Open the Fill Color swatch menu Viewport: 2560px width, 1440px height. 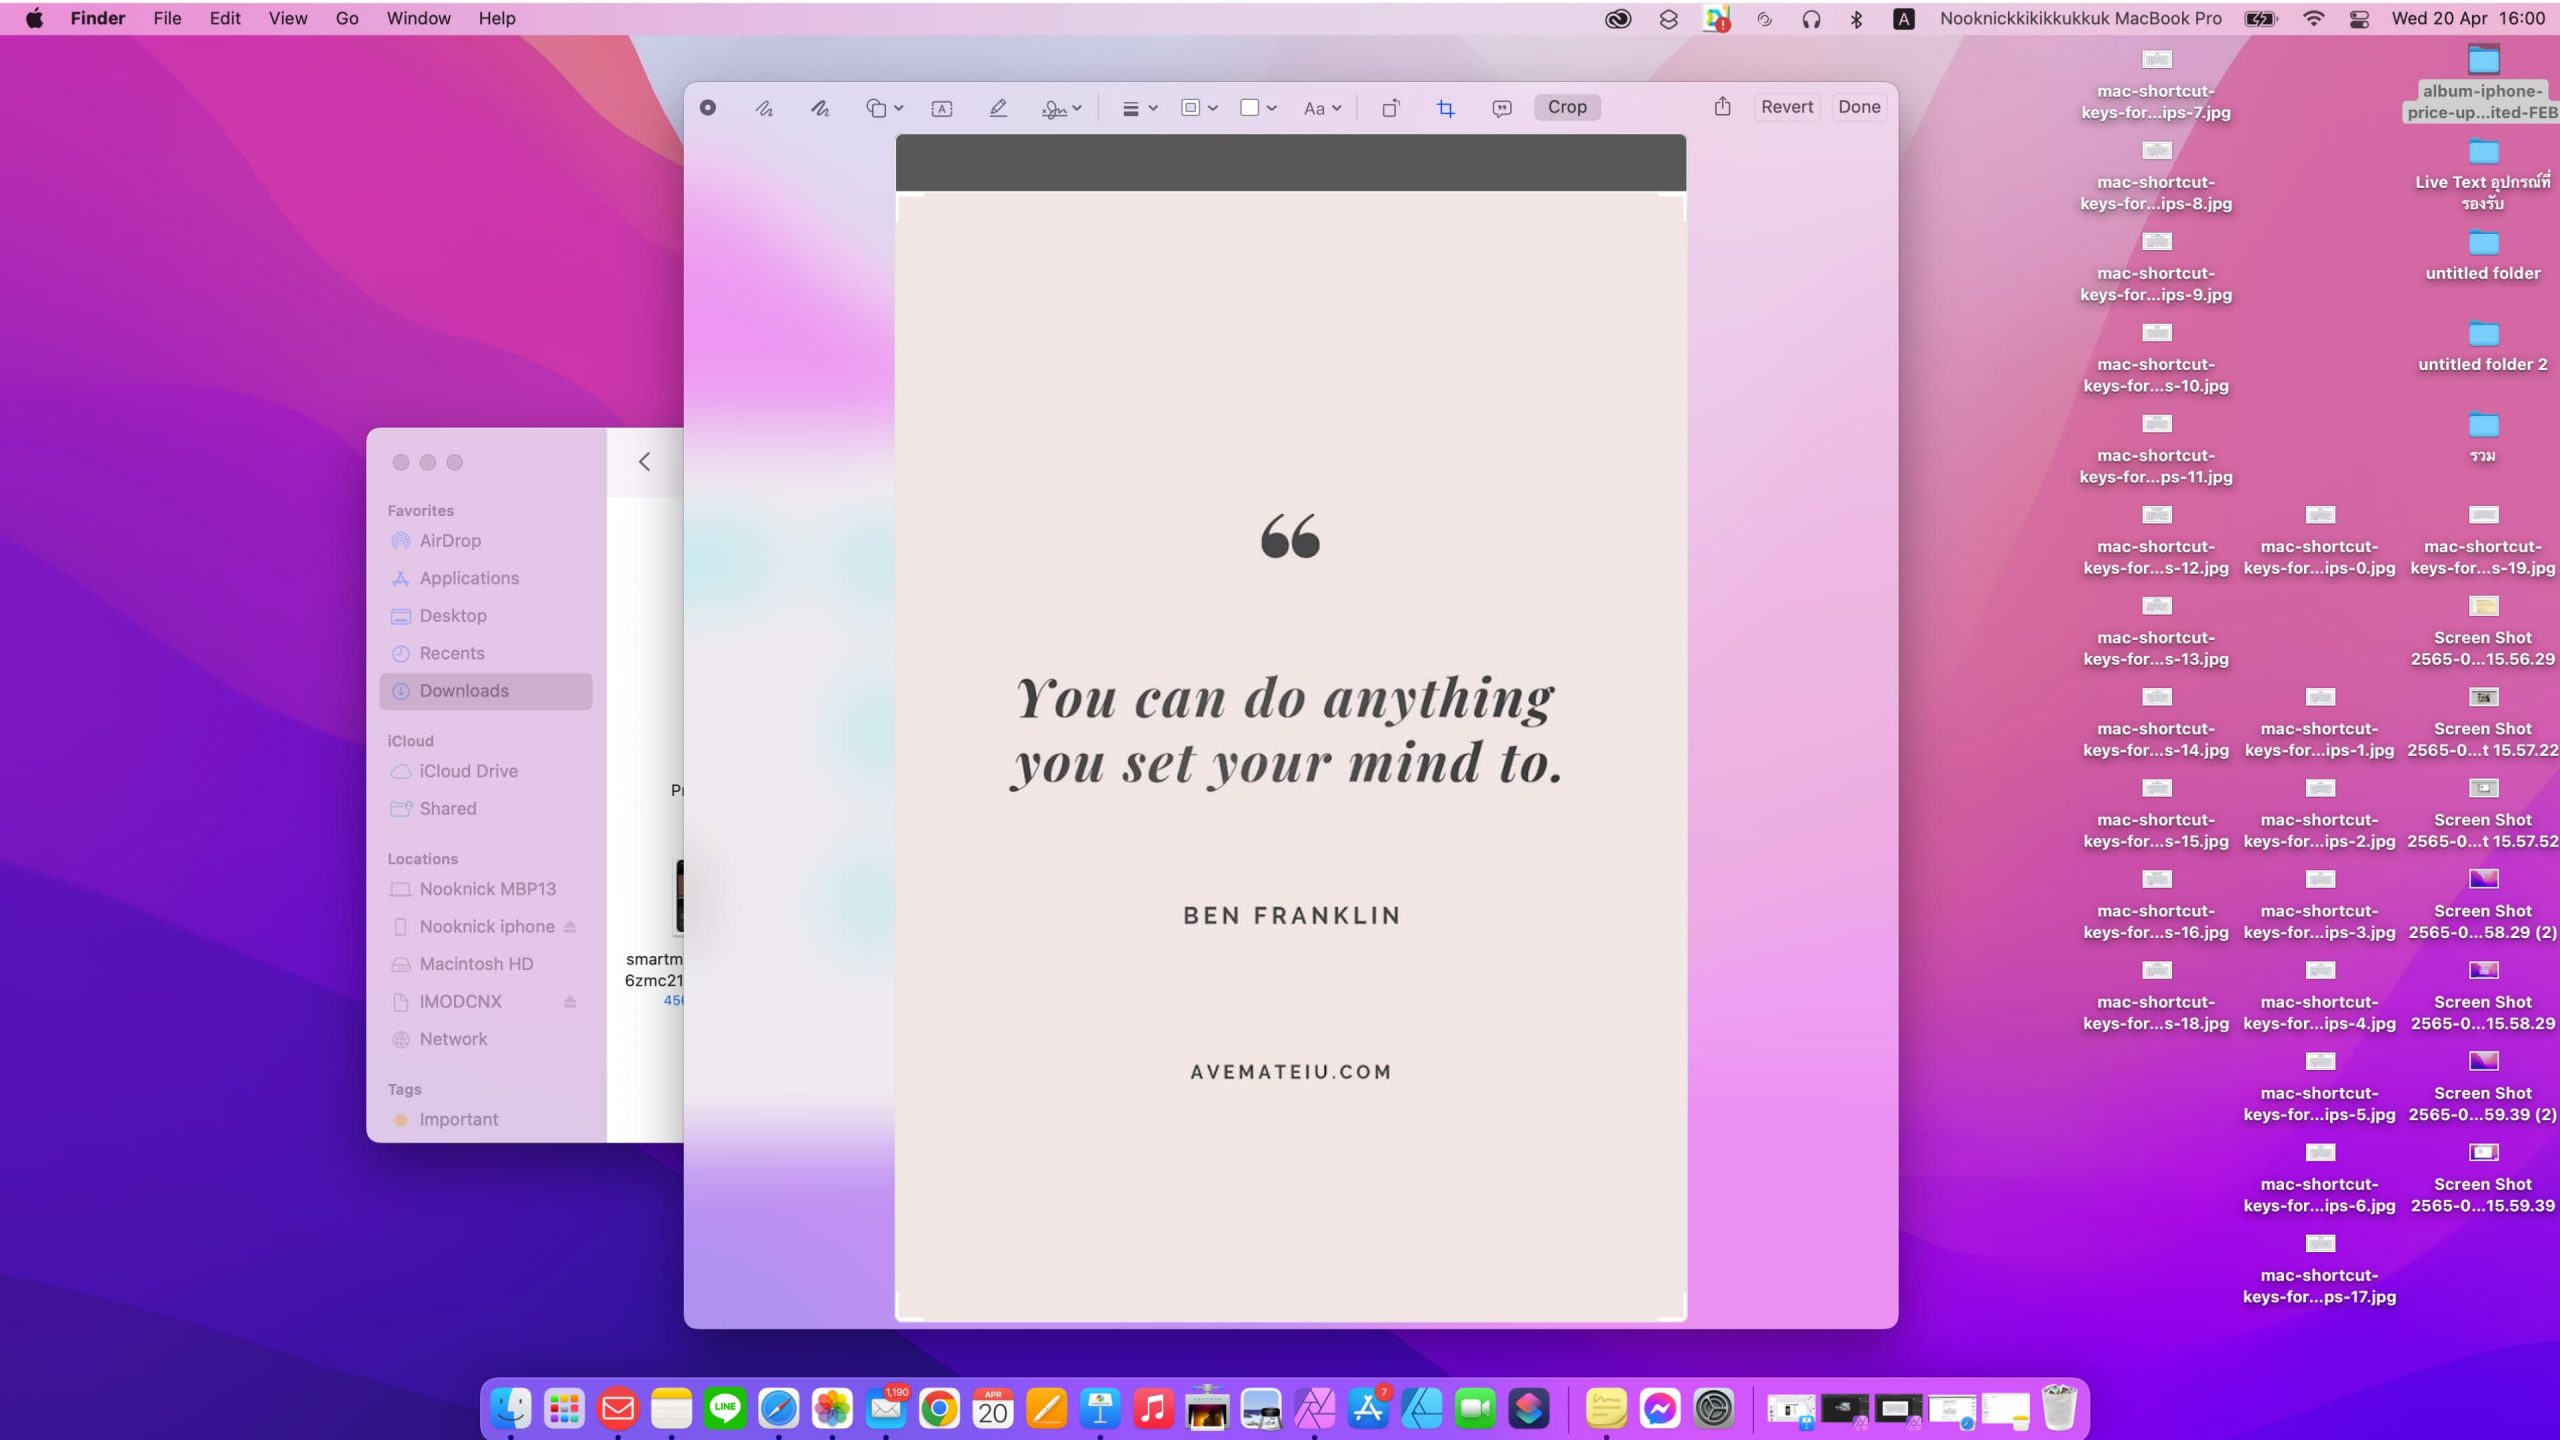point(1258,108)
